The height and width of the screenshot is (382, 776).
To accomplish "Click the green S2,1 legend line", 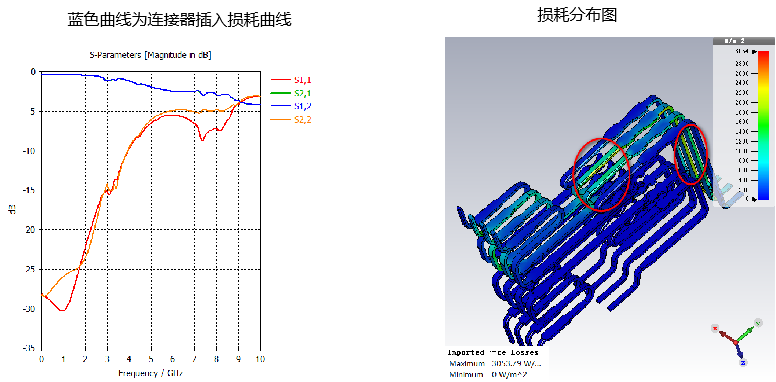I will 280,93.
